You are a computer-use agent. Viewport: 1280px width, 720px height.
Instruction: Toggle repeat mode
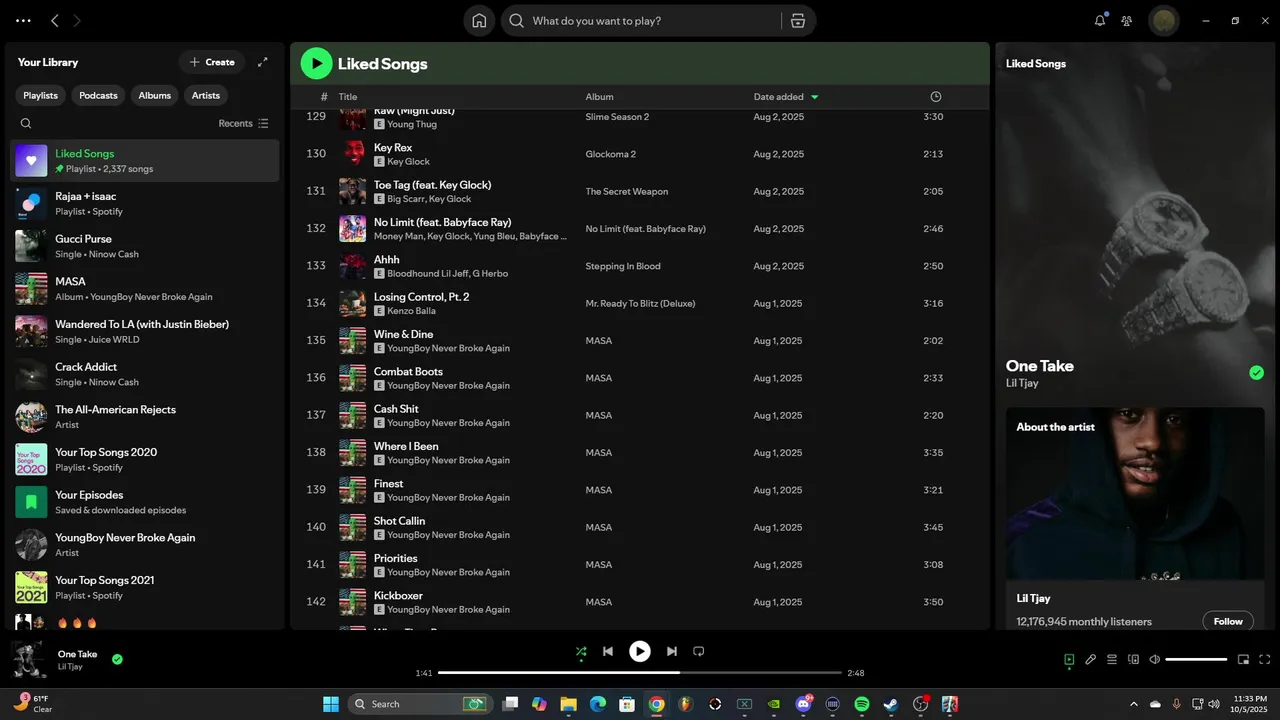pos(699,651)
